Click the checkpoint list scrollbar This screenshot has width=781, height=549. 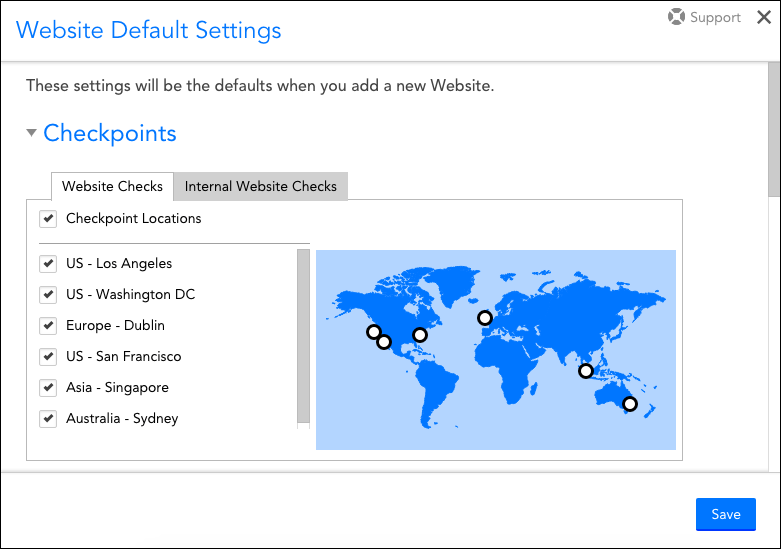tap(303, 335)
